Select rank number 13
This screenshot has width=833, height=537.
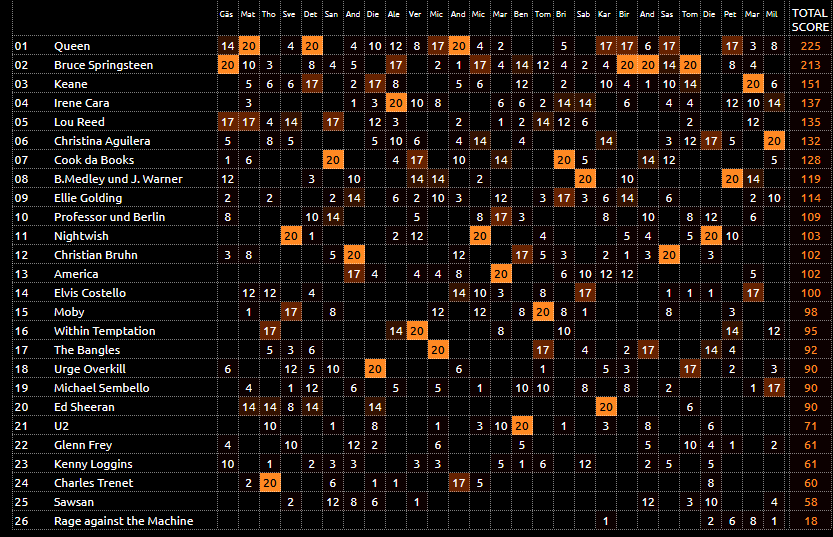pos(21,274)
